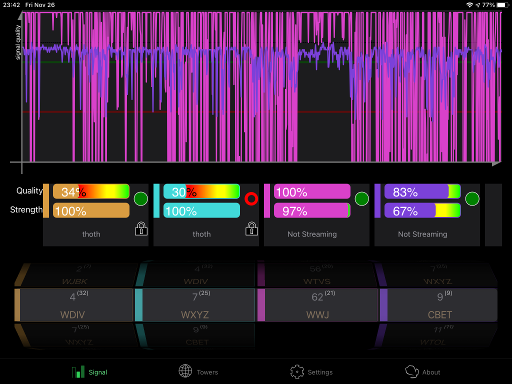
Task: Tap the Quality row label
Action: tap(29, 191)
